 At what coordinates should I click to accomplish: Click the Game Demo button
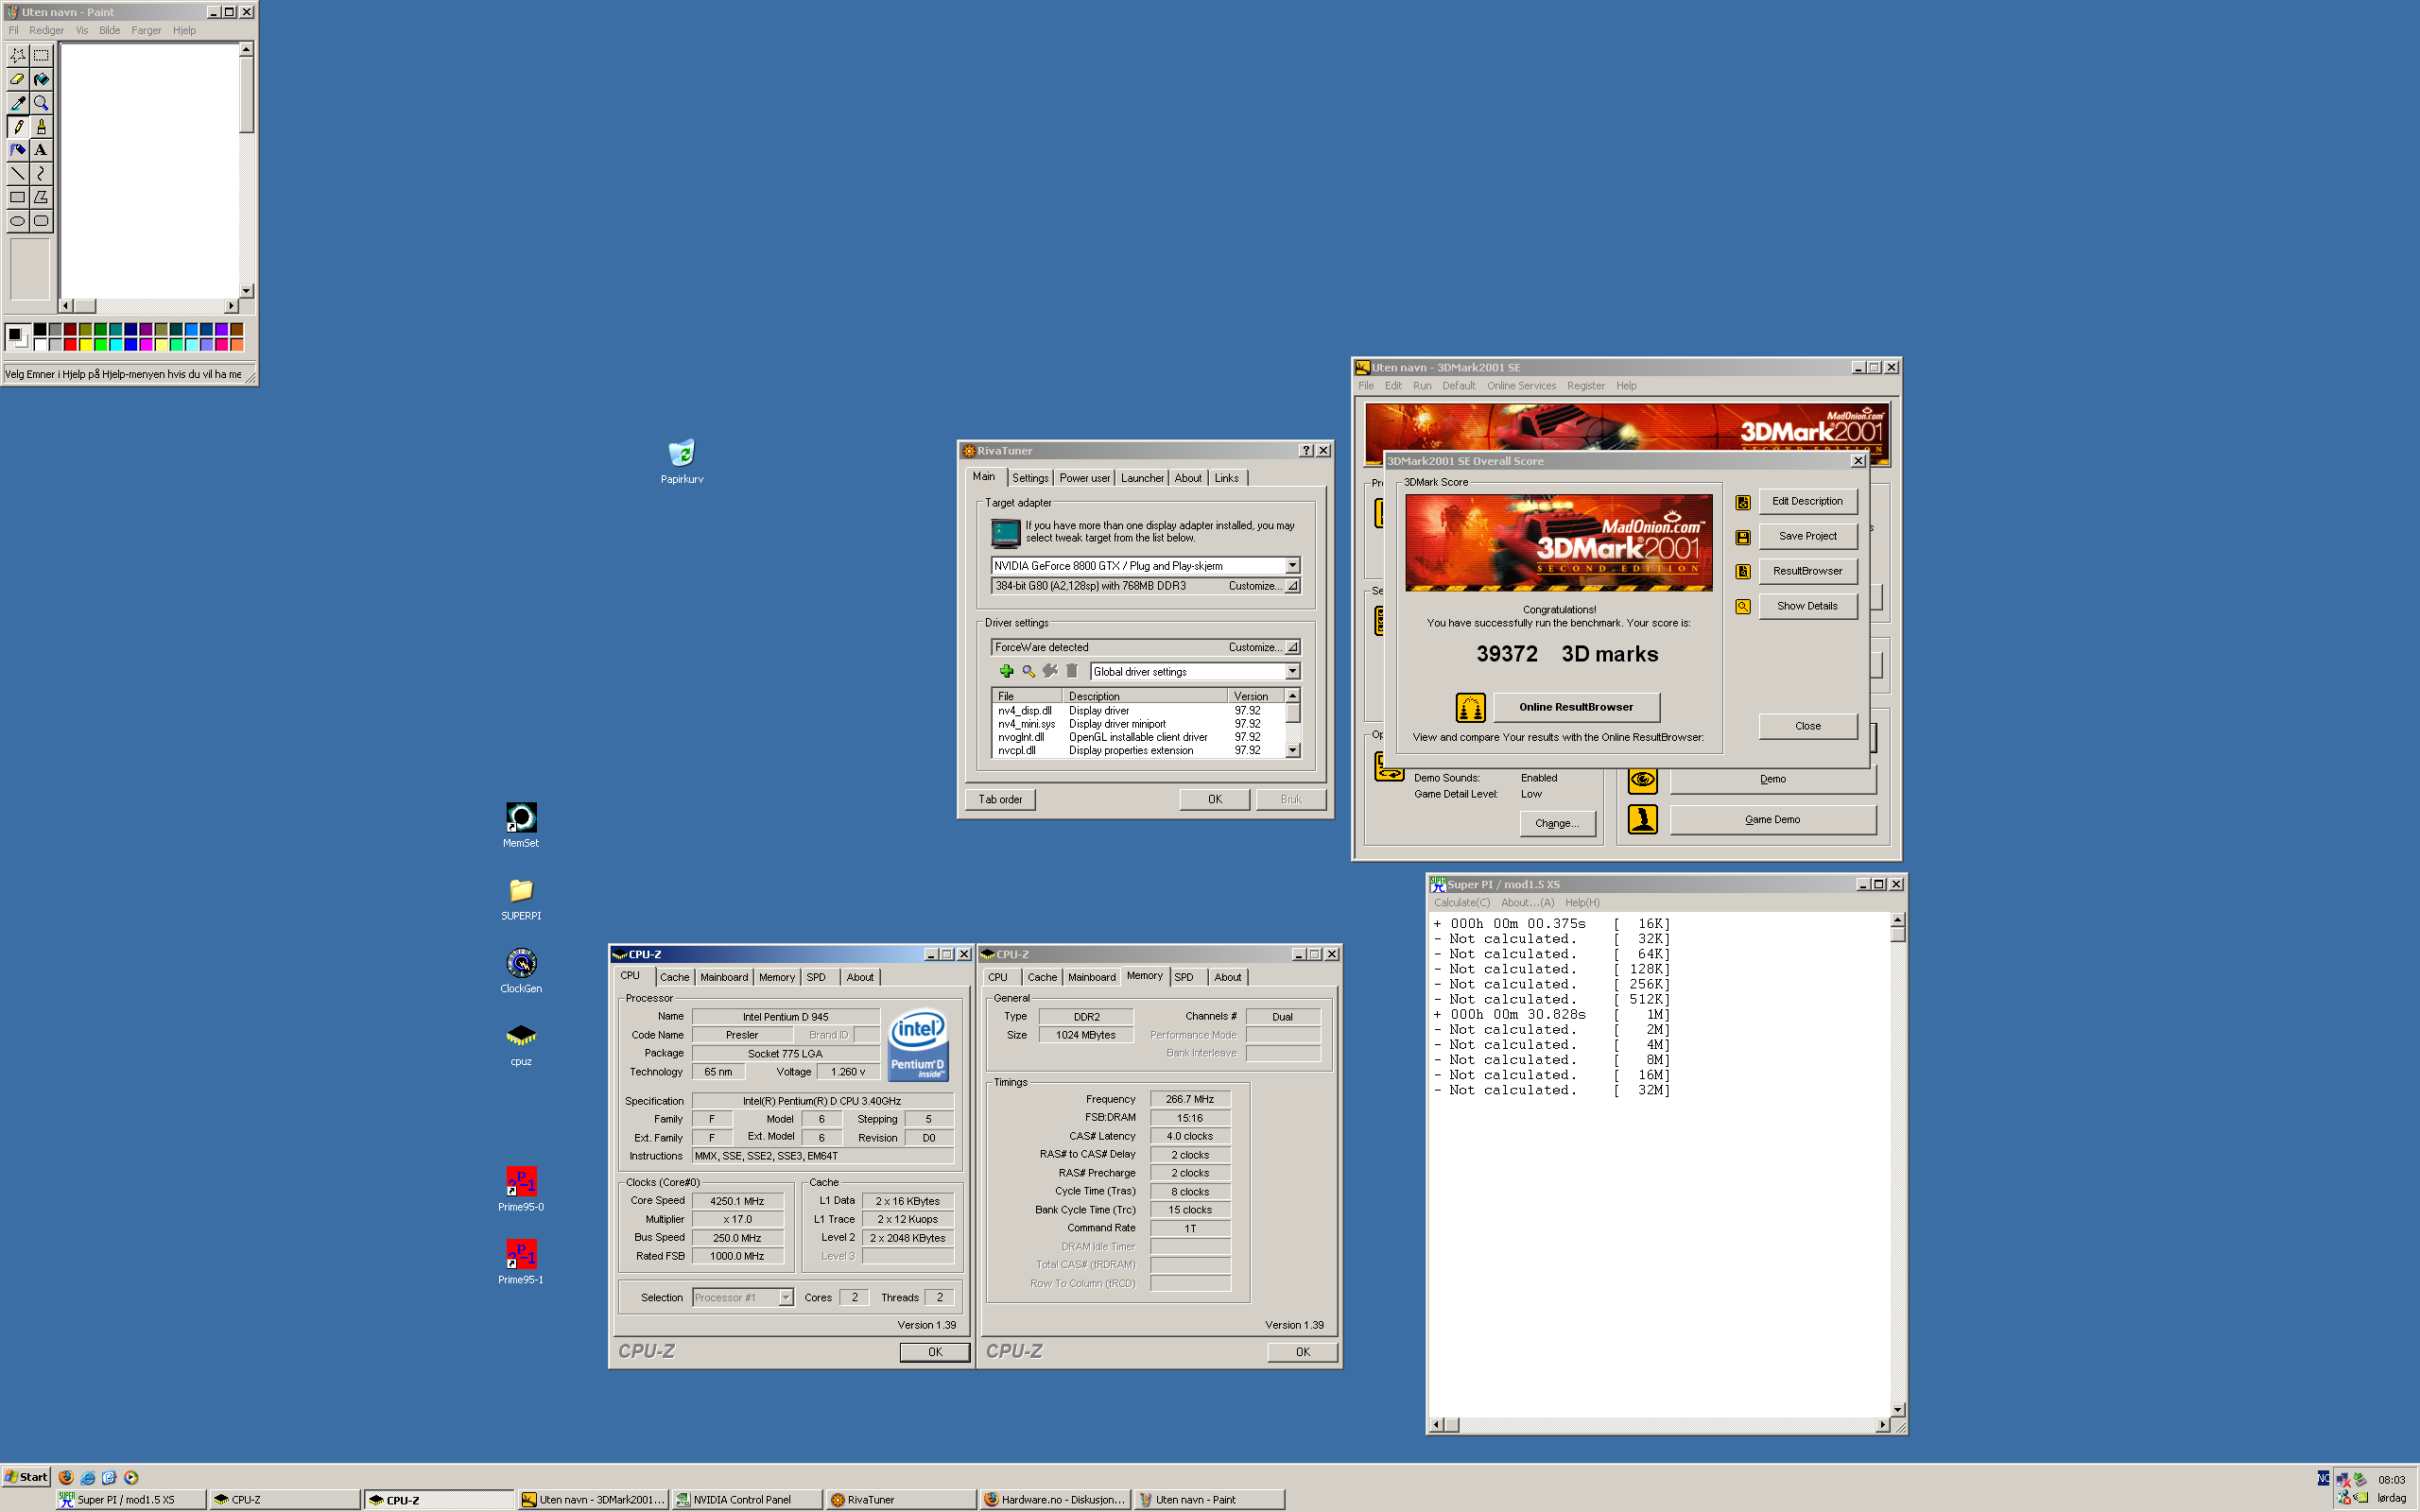pos(1772,819)
